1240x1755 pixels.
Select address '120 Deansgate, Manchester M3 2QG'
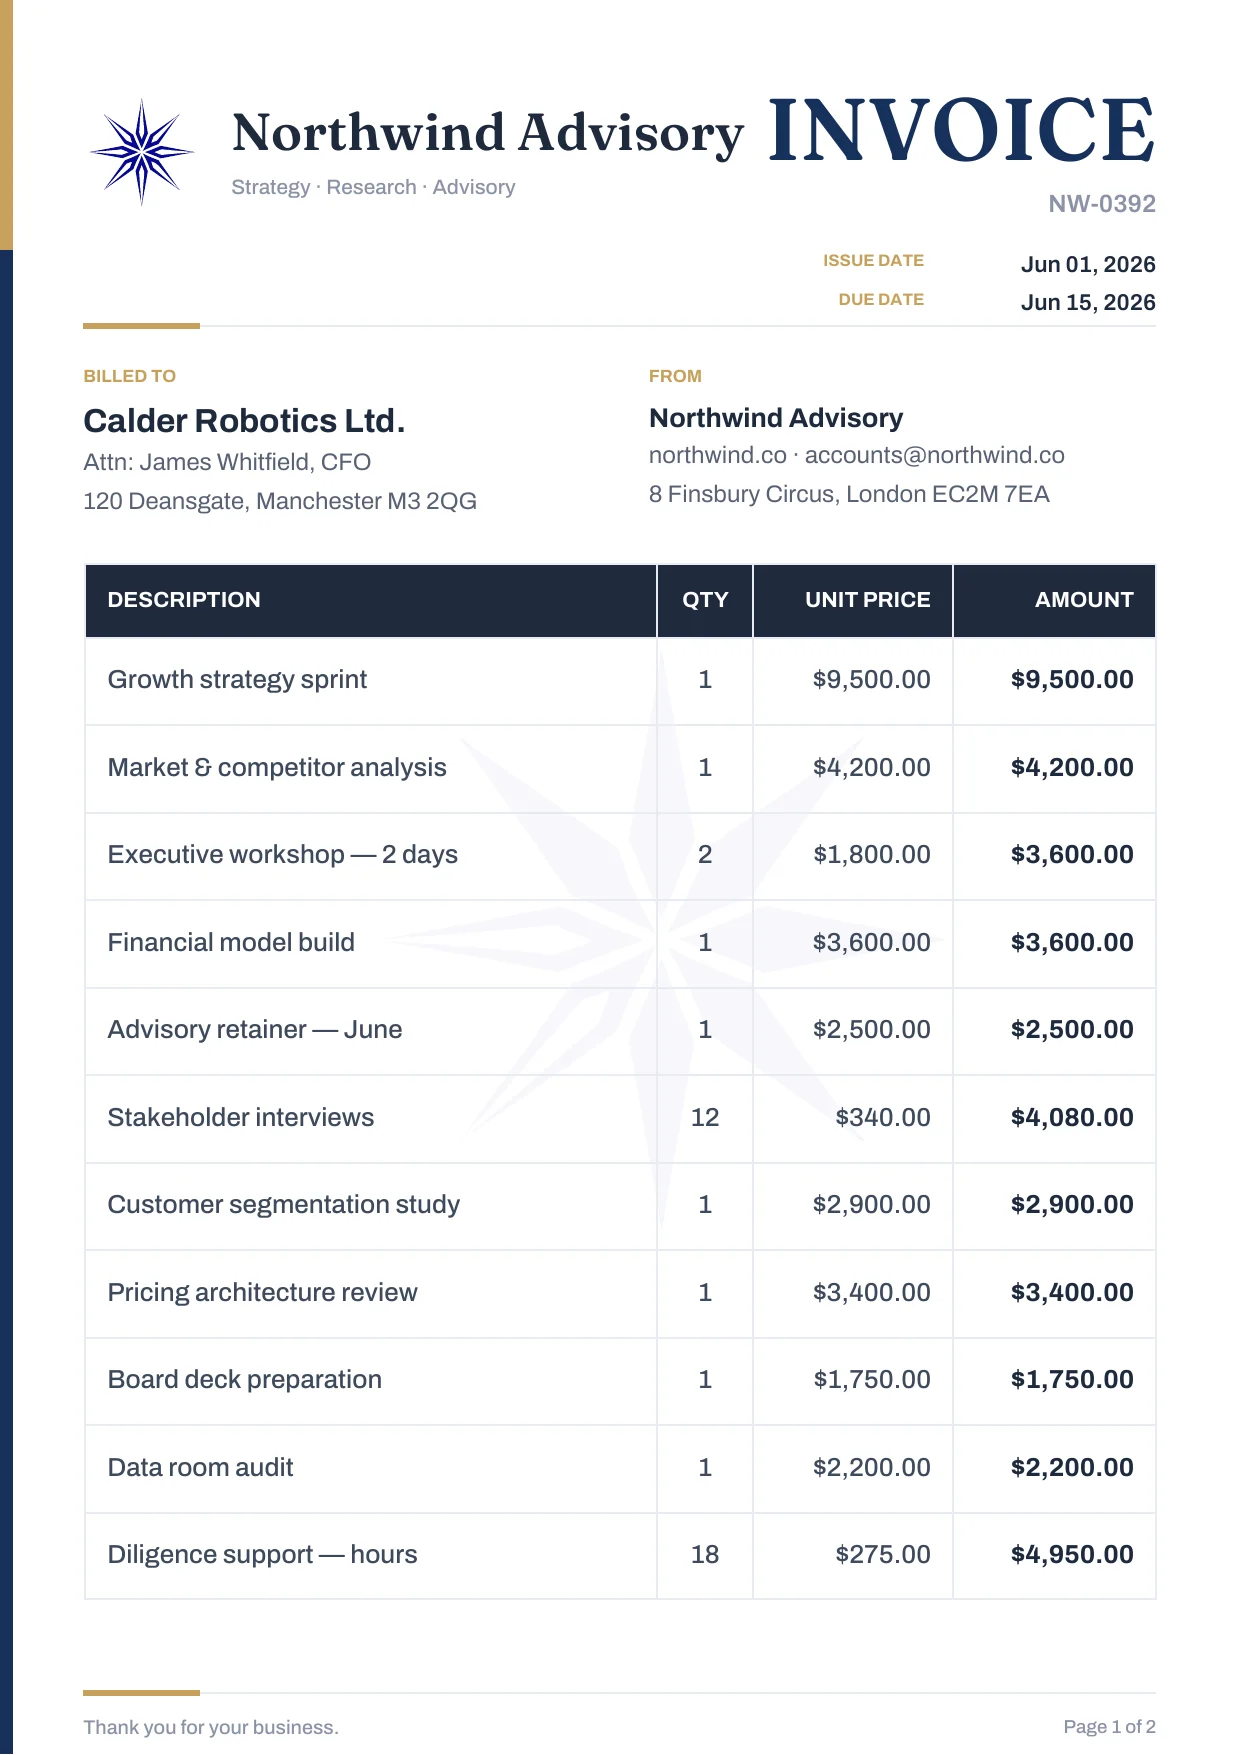[x=280, y=501]
